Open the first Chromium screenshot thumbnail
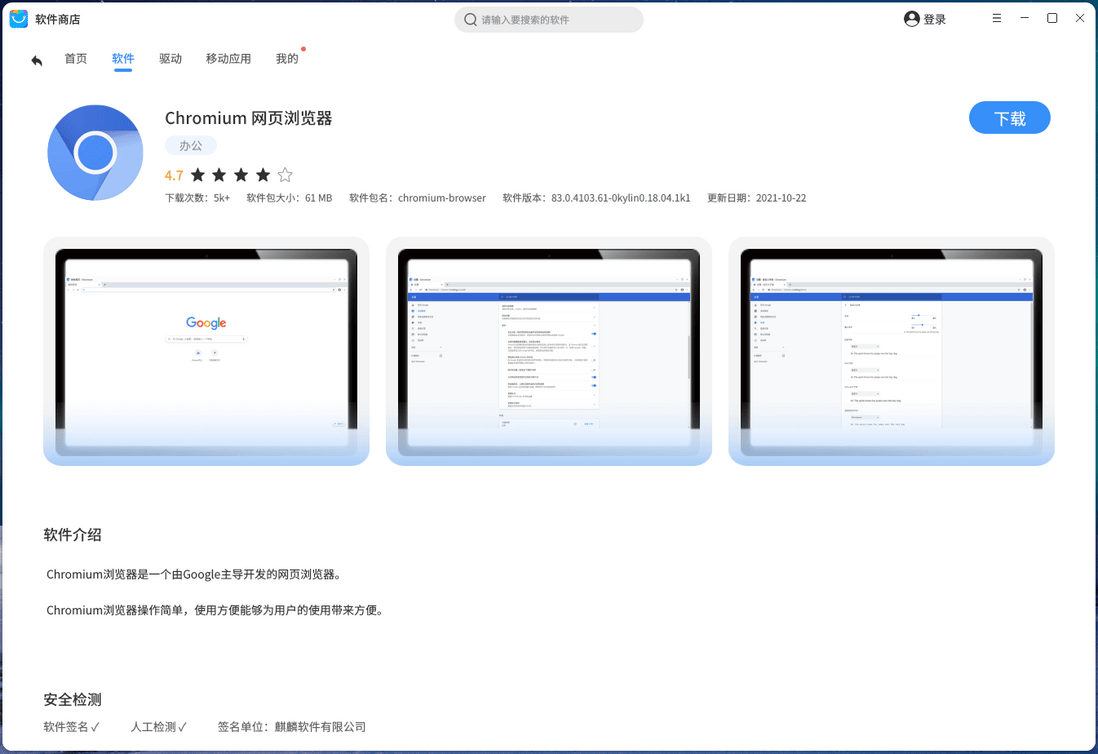The height and width of the screenshot is (754, 1098). [x=206, y=351]
